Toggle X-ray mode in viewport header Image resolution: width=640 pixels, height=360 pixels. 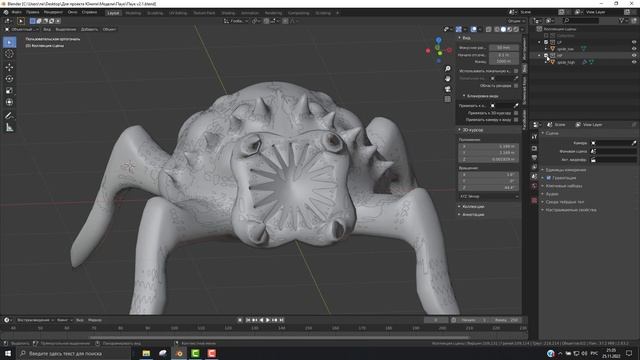tap(489, 29)
